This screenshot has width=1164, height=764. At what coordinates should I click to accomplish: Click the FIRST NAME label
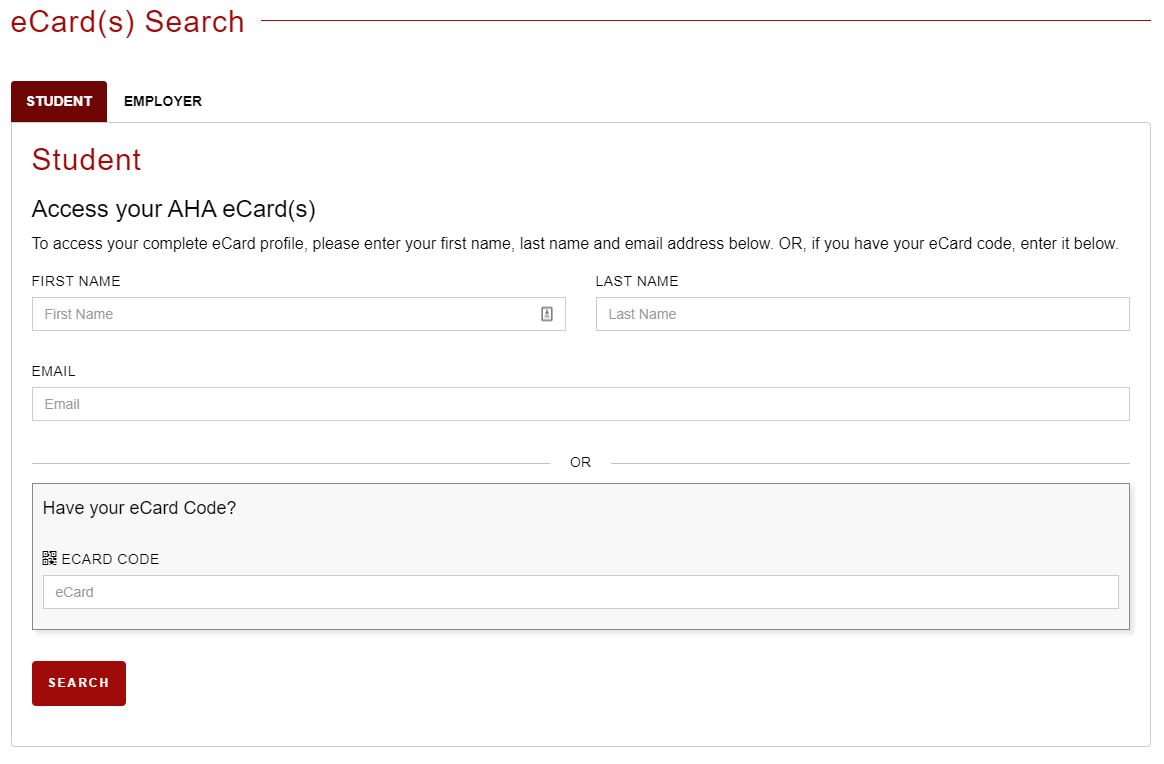[x=76, y=281]
